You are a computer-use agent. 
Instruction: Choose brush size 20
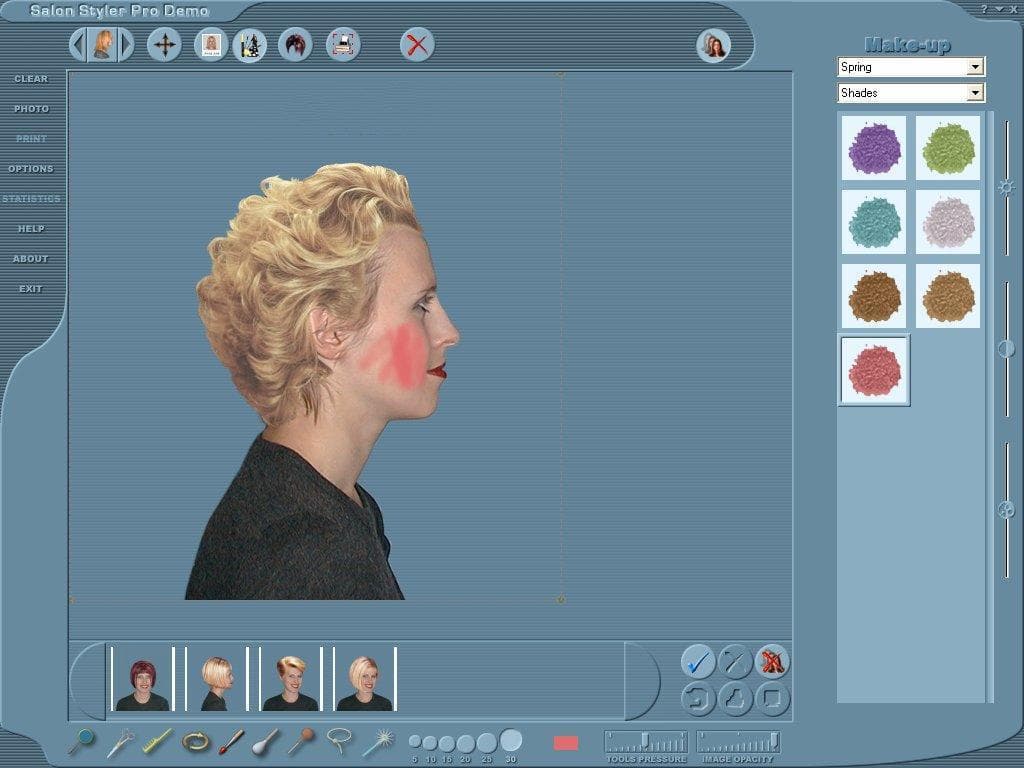pyautogui.click(x=465, y=743)
